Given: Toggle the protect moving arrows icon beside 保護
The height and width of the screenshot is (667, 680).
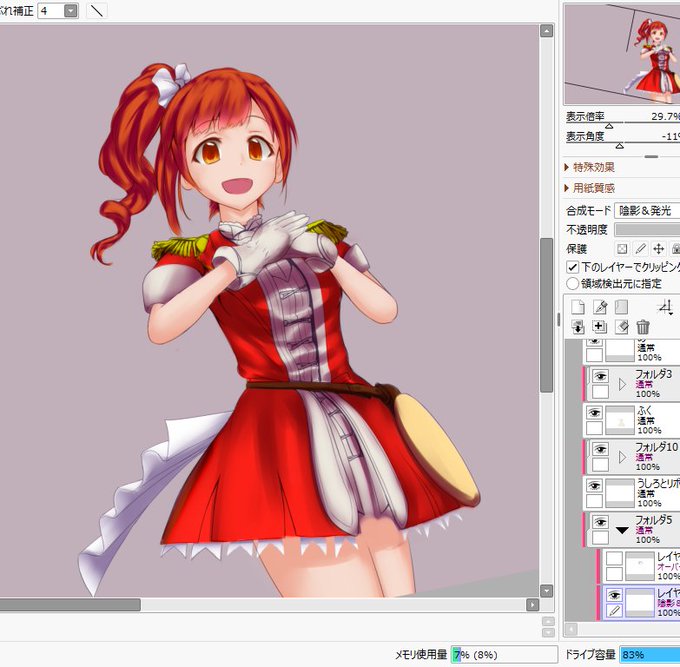Looking at the screenshot, I should click(x=658, y=249).
